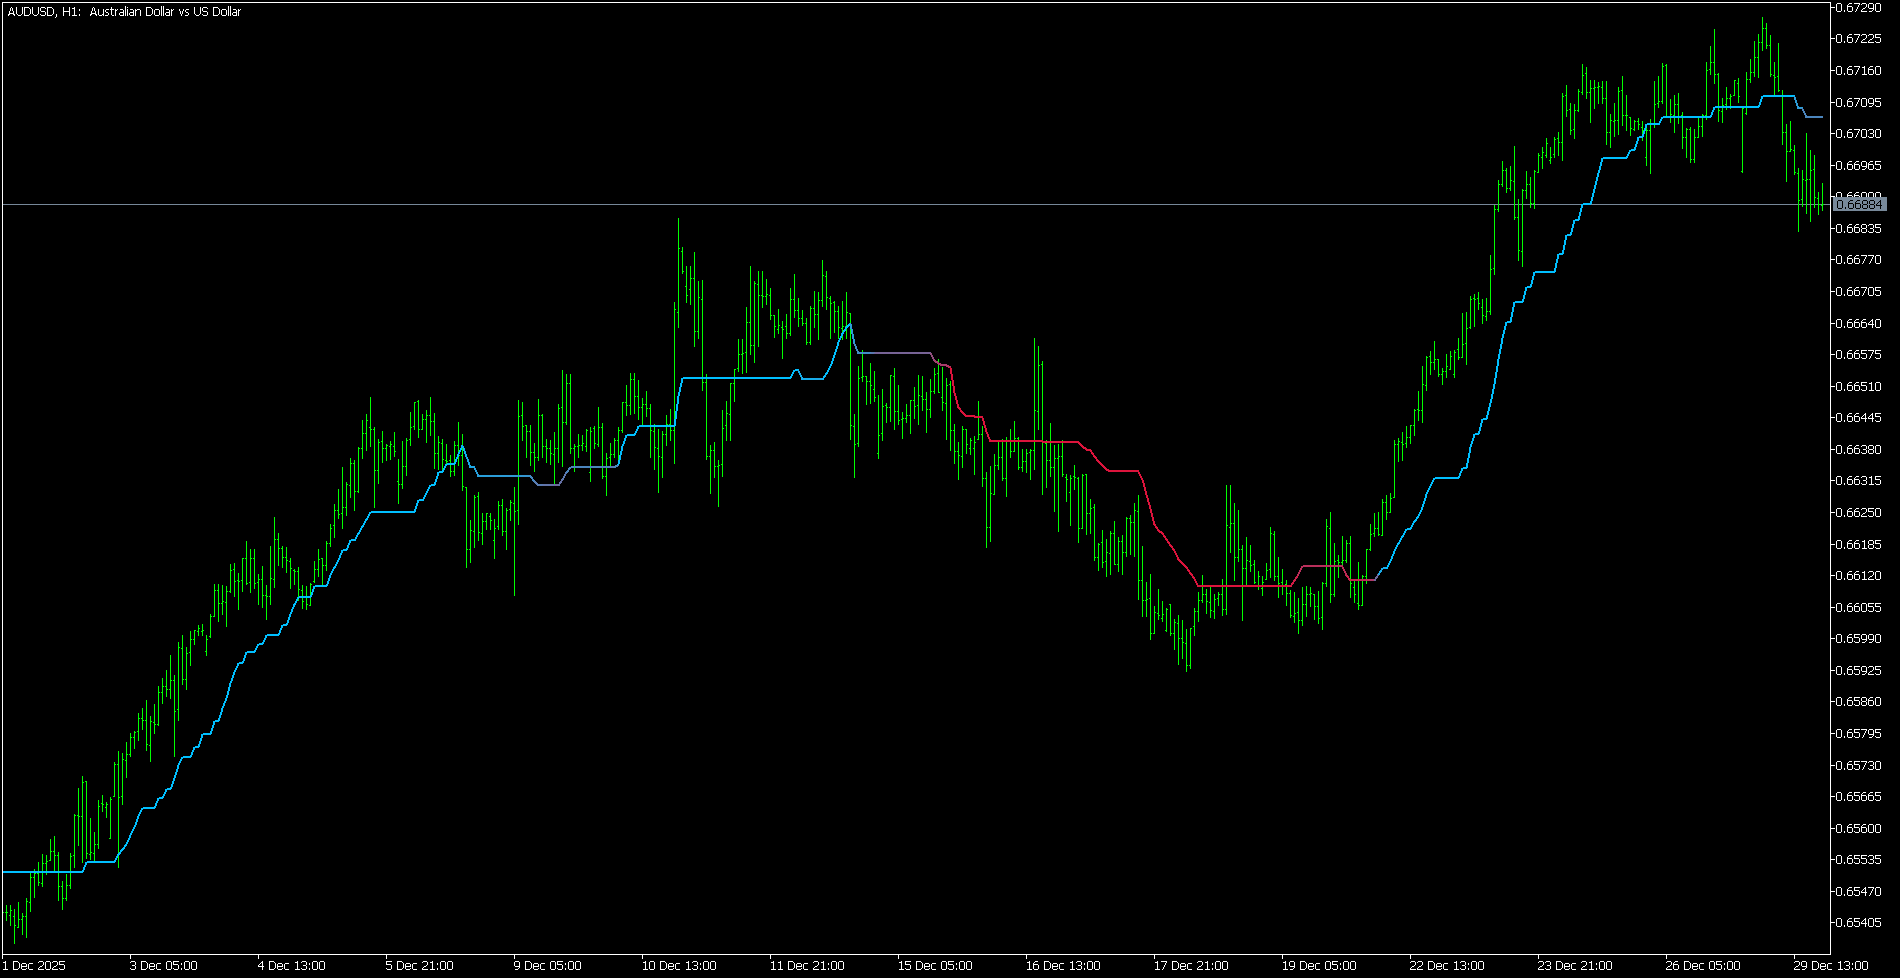Click the 0.65665 price axis label
Screen dimensions: 1900x978
coord(1860,797)
